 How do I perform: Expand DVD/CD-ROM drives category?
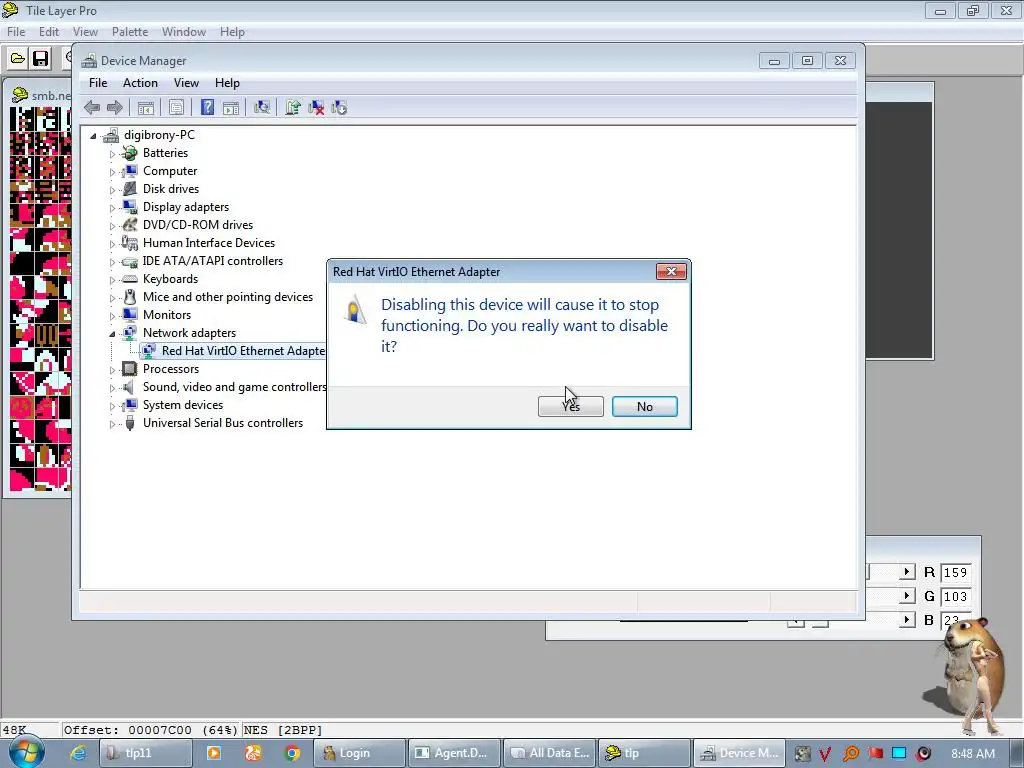[x=112, y=225]
